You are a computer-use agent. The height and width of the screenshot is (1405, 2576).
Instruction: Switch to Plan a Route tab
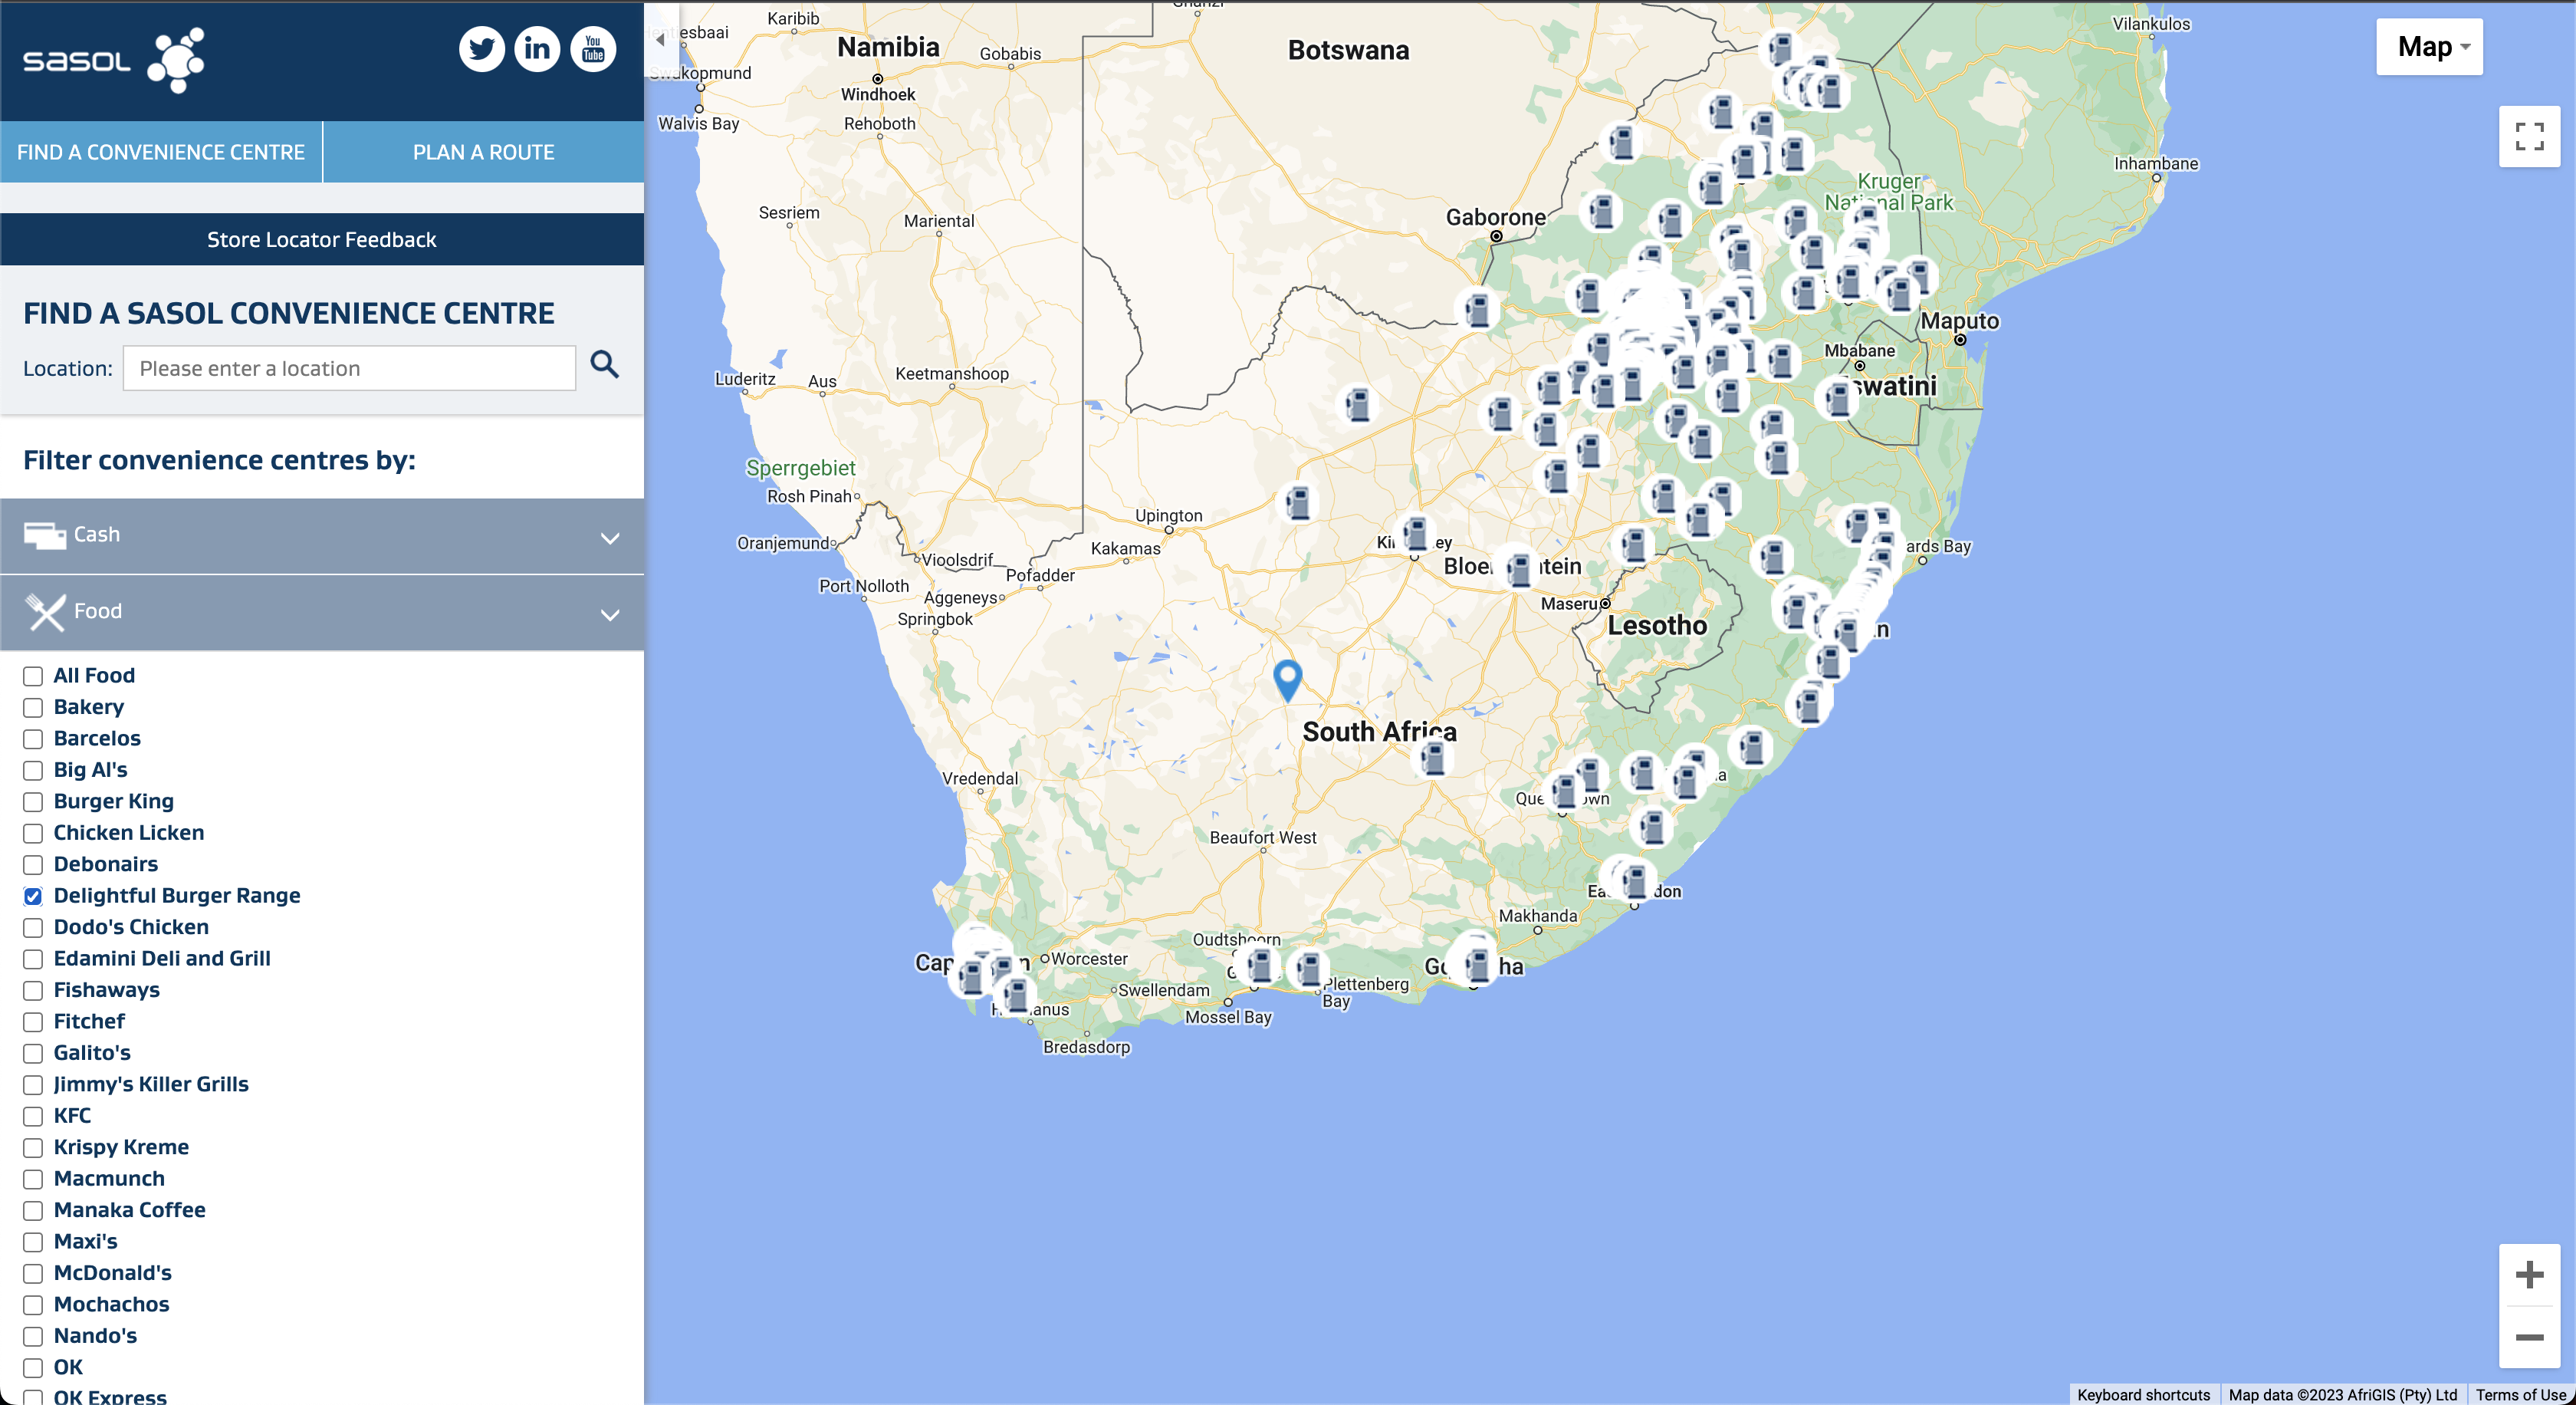pyautogui.click(x=483, y=152)
